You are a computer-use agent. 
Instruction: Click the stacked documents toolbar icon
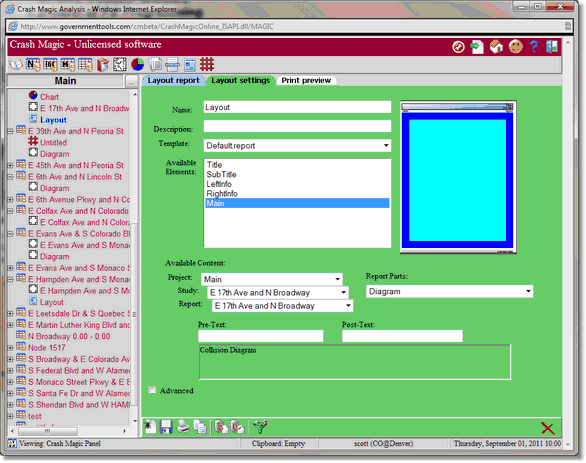155,65
